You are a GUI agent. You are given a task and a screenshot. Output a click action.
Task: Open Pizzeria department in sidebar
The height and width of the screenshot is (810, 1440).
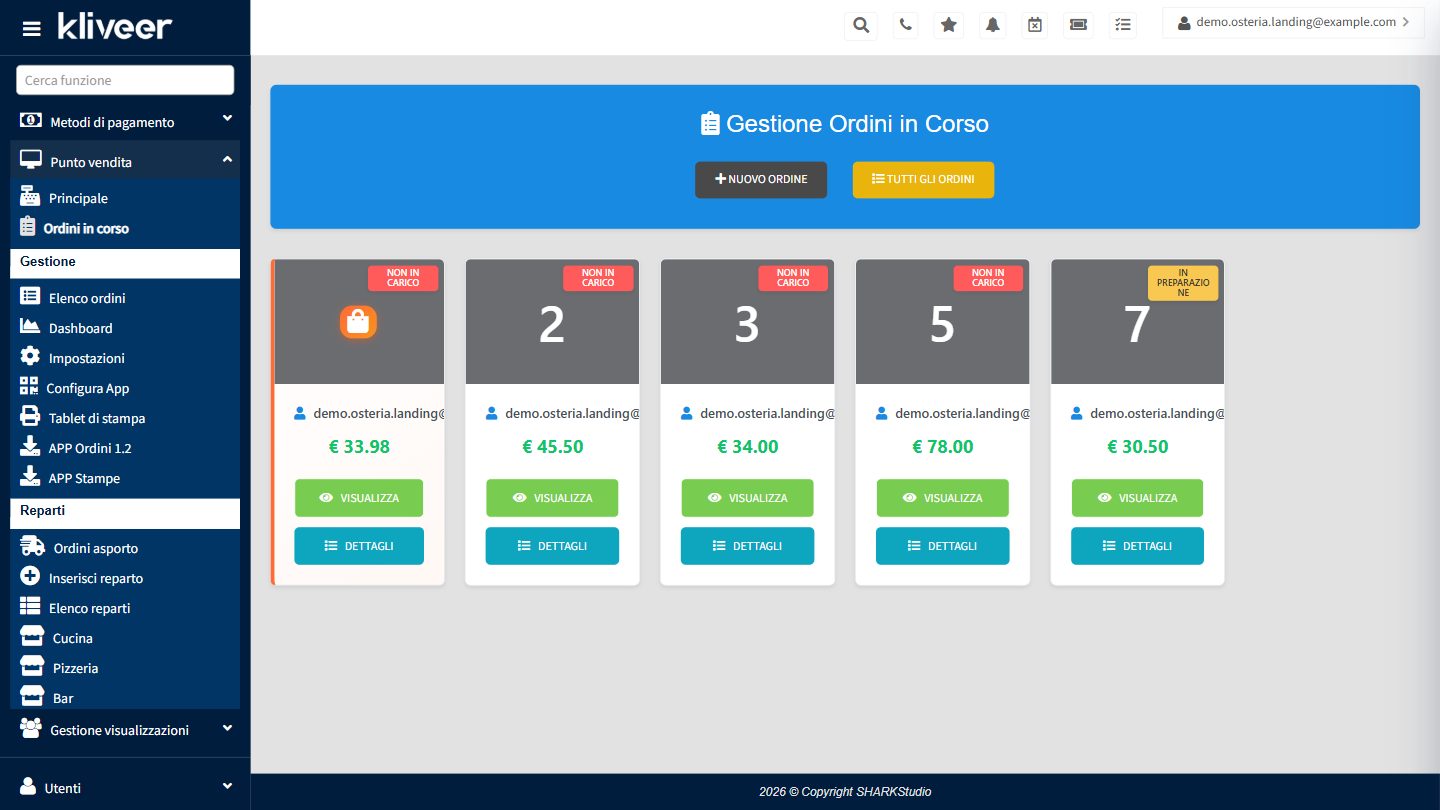pos(125,668)
